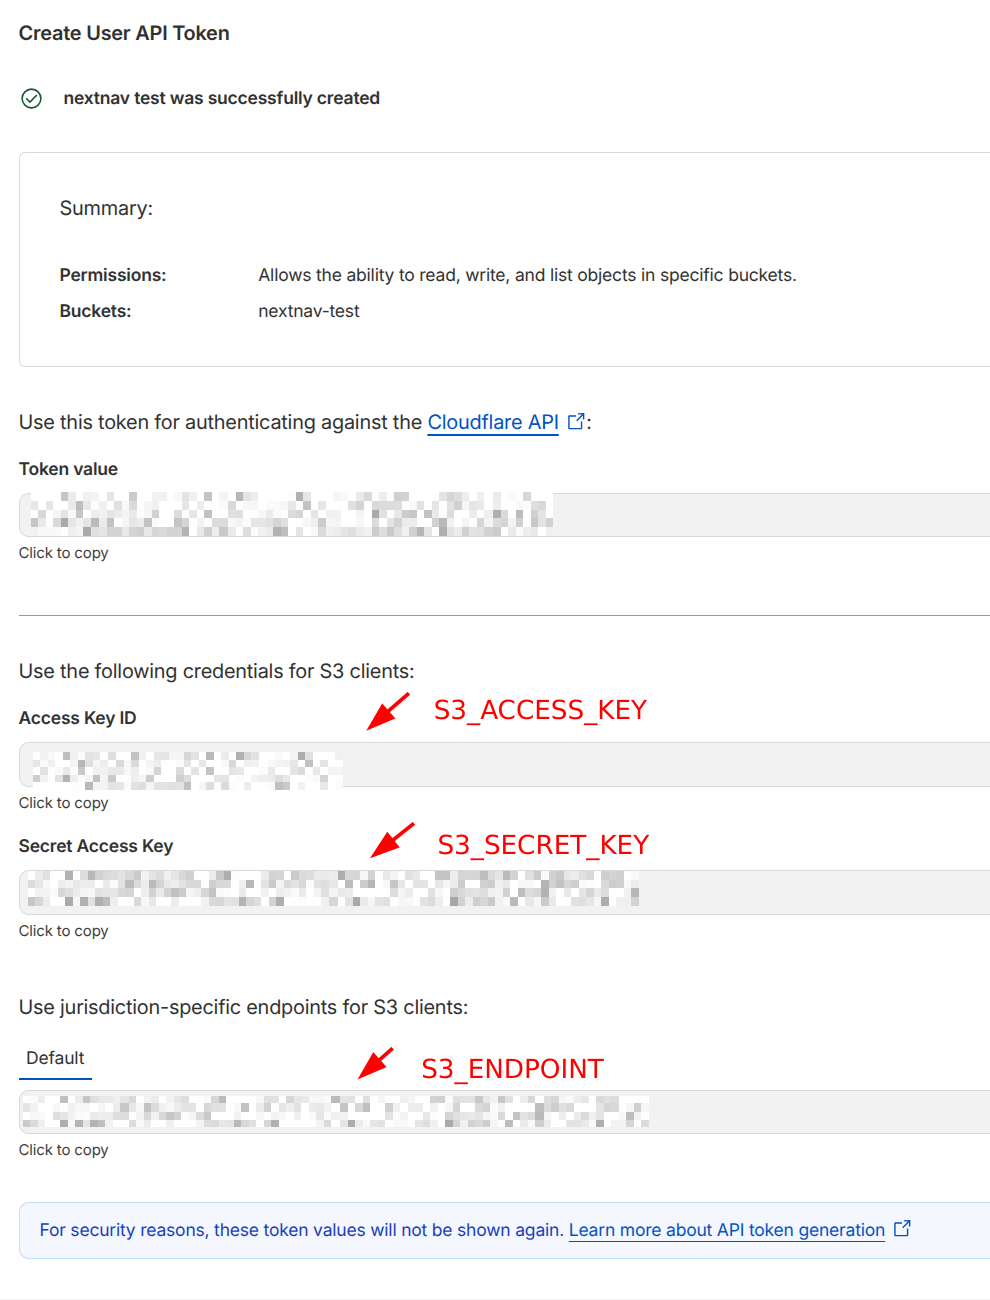Viewport: 990px width, 1300px height.
Task: Select the Default jurisdiction tab
Action: click(55, 1058)
